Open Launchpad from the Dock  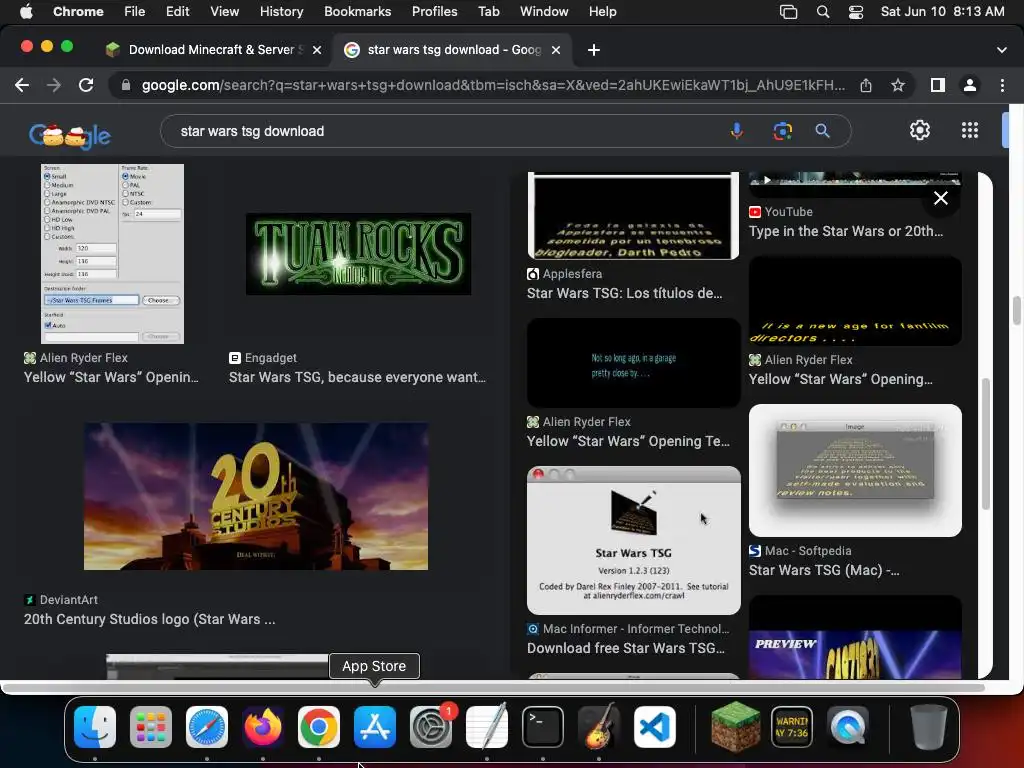pyautogui.click(x=151, y=727)
